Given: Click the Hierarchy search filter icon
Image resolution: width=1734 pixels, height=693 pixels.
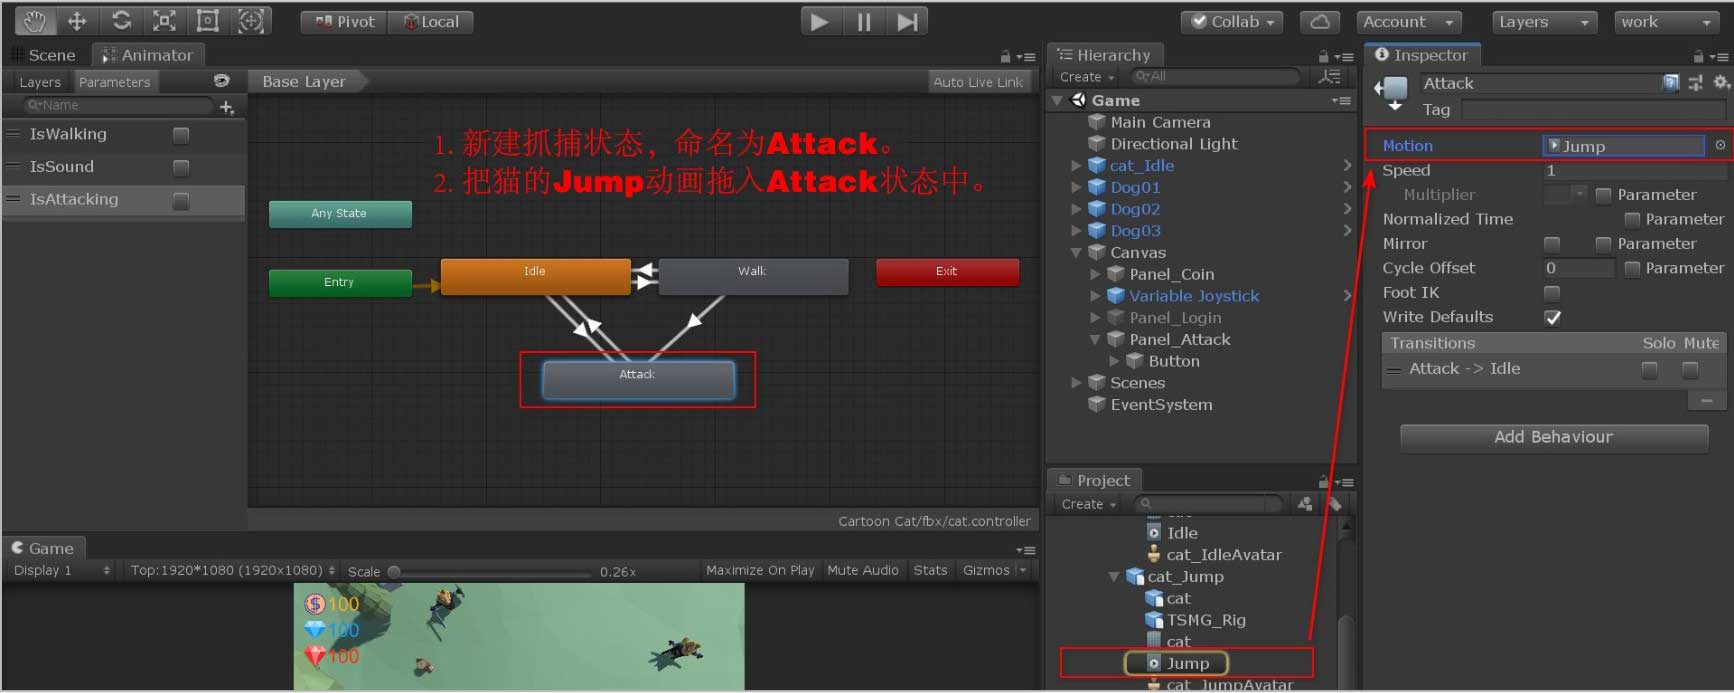Looking at the screenshot, I should point(1329,76).
